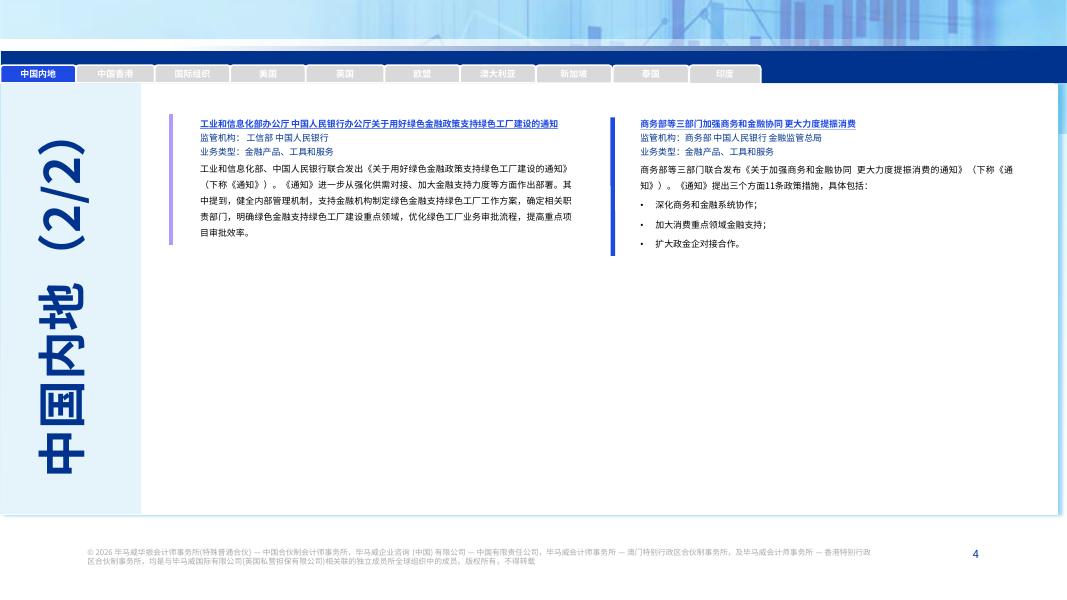Open the 欧盟 tab
This screenshot has width=1067, height=600.
point(421,74)
